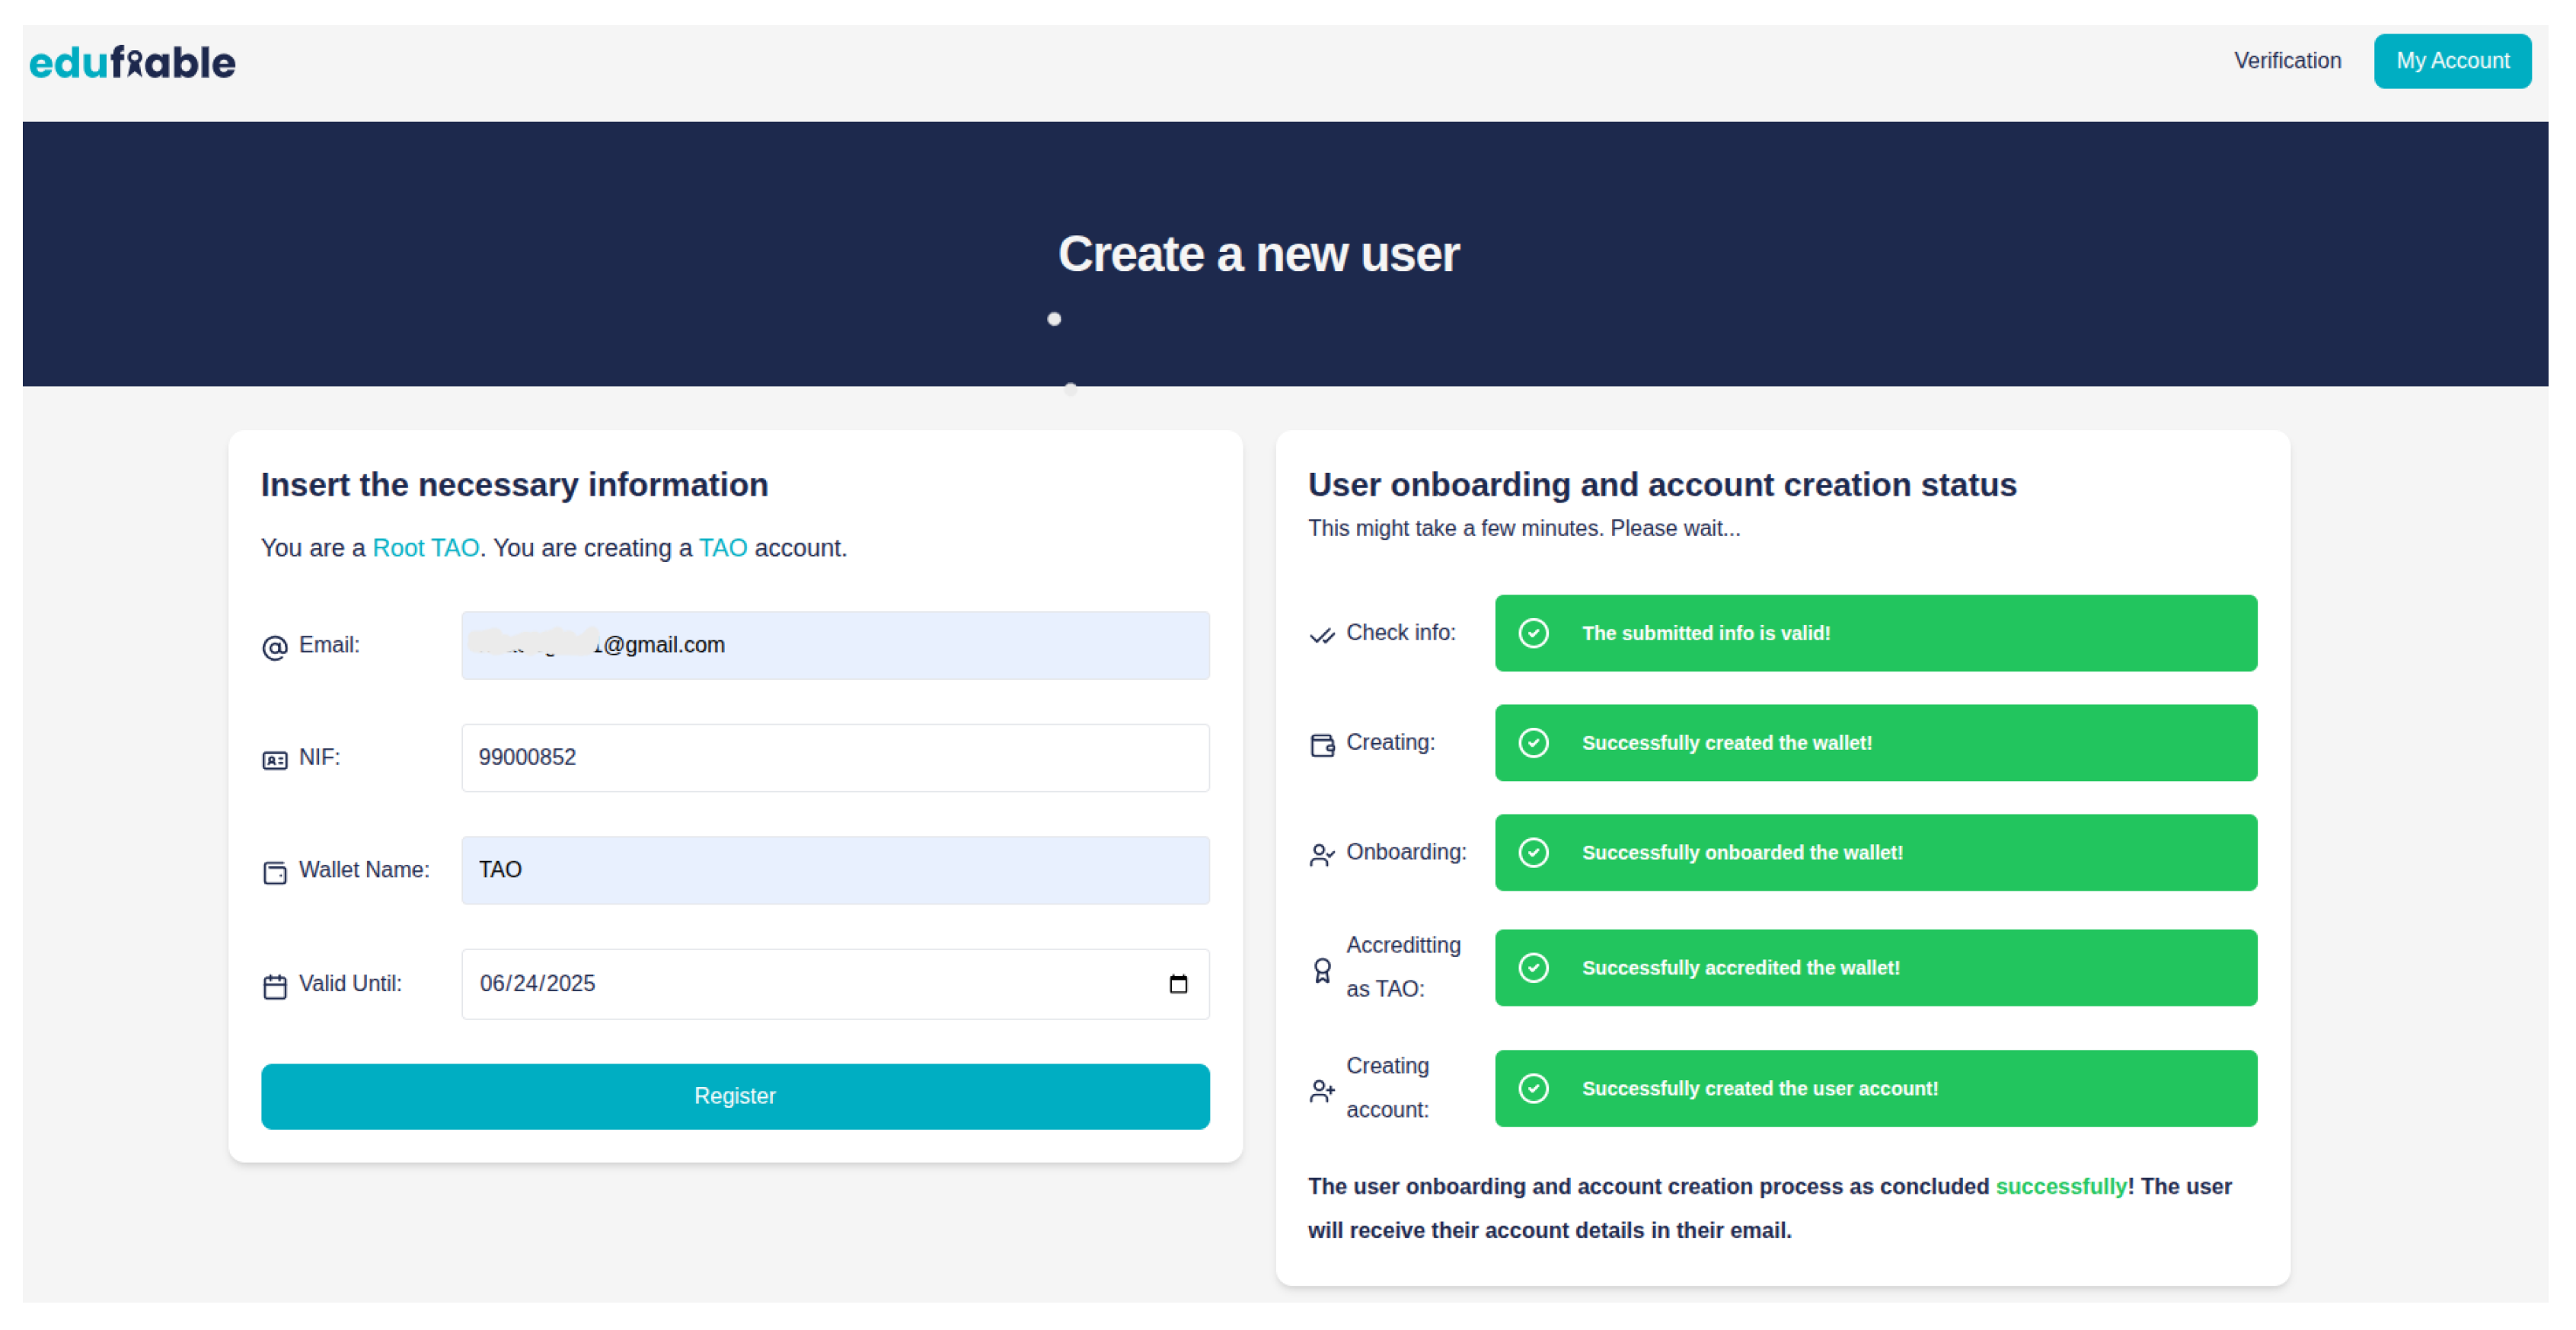The width and height of the screenshot is (2576, 1330).
Task: Click the award ribbon icon for Accrediting as TAO
Action: 1321,969
